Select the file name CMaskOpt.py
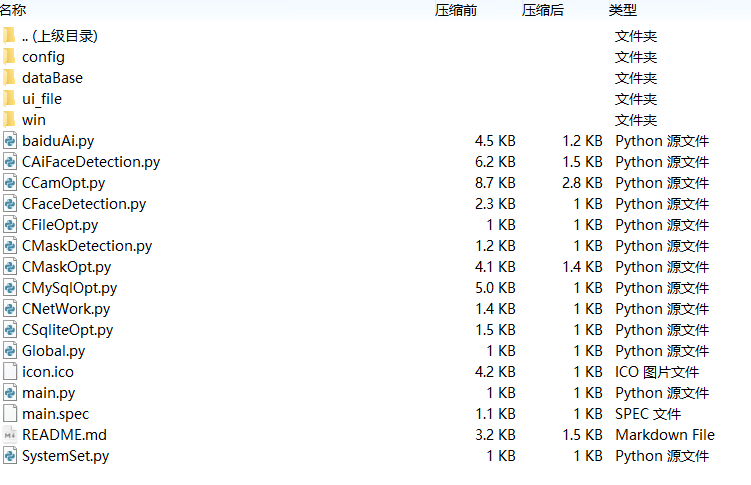The height and width of the screenshot is (485, 751). point(67,267)
